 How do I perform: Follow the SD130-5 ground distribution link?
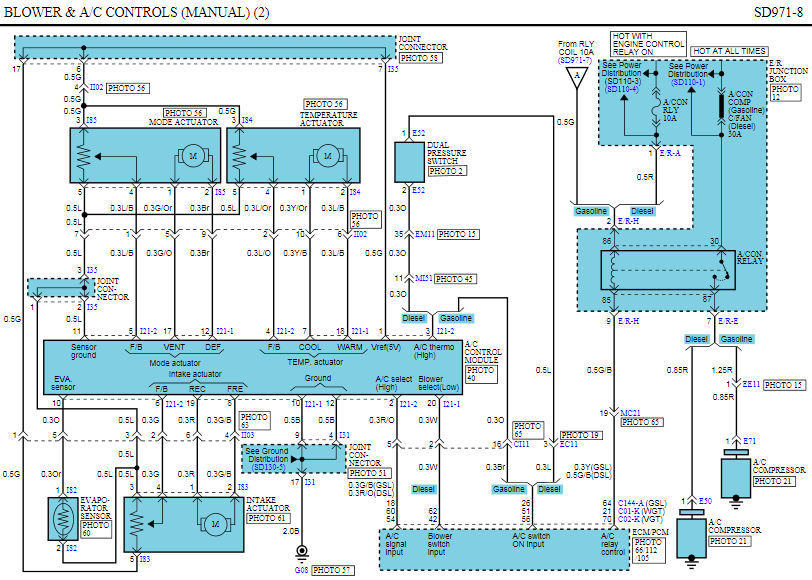(269, 467)
